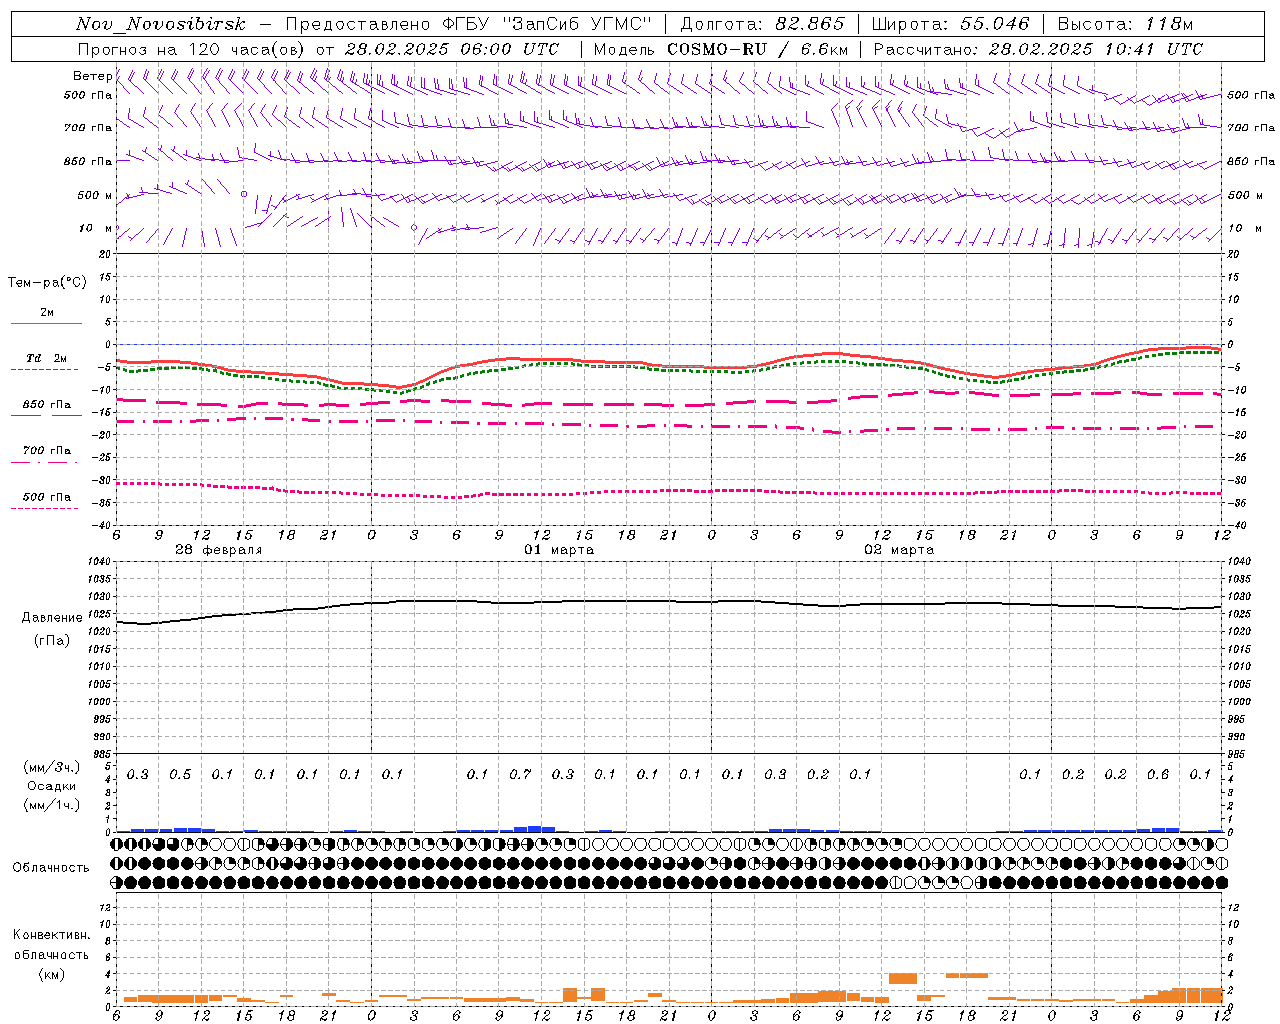Click the 'Конвективн.' convective cloud label
Image resolution: width=1280 pixels, height=1024 pixels.
(x=51, y=935)
